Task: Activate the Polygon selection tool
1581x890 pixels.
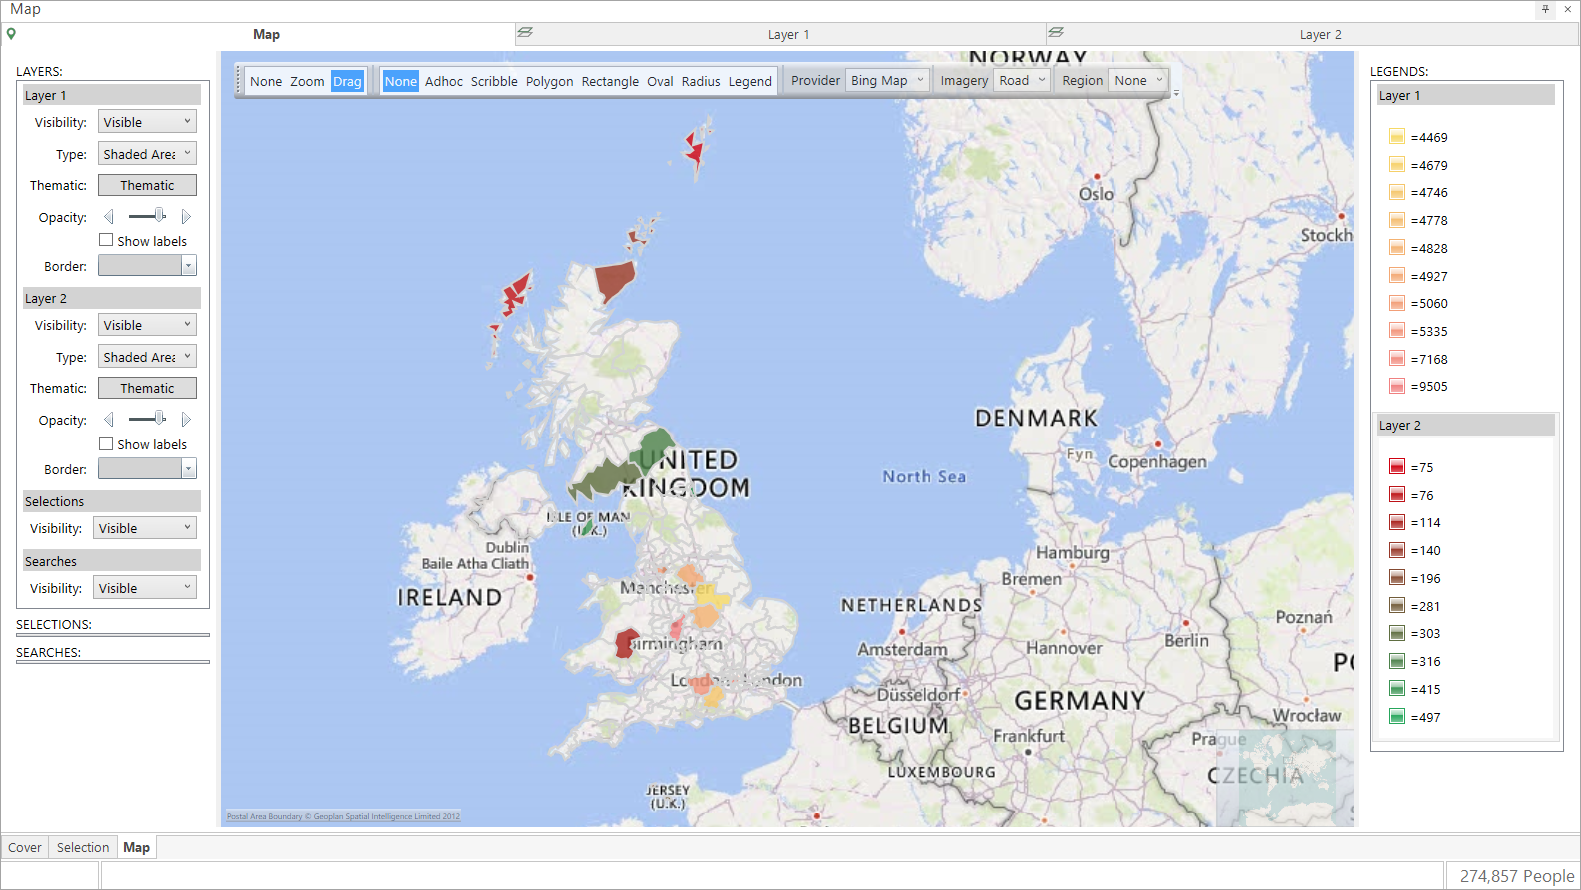Action: click(550, 81)
